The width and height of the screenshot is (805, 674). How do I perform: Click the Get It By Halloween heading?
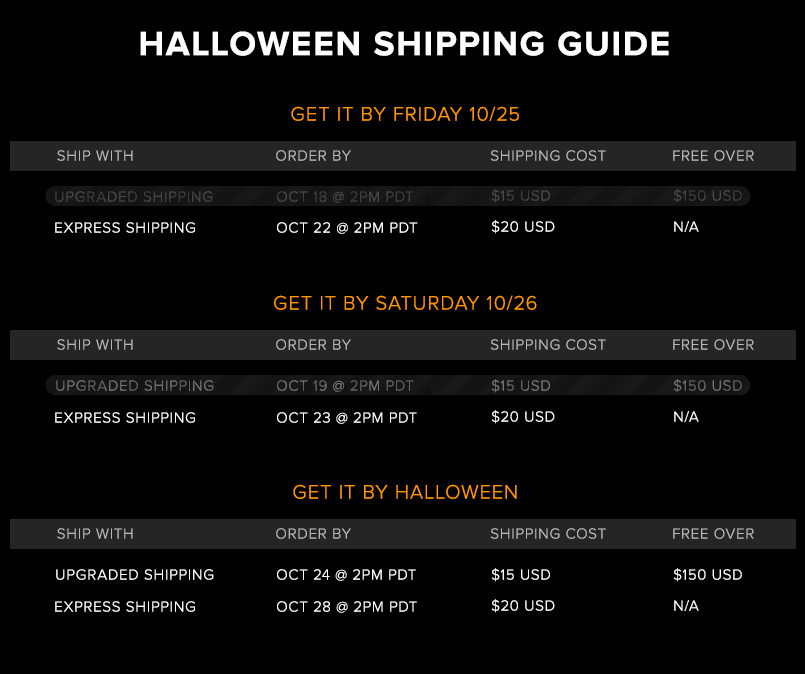tap(405, 492)
